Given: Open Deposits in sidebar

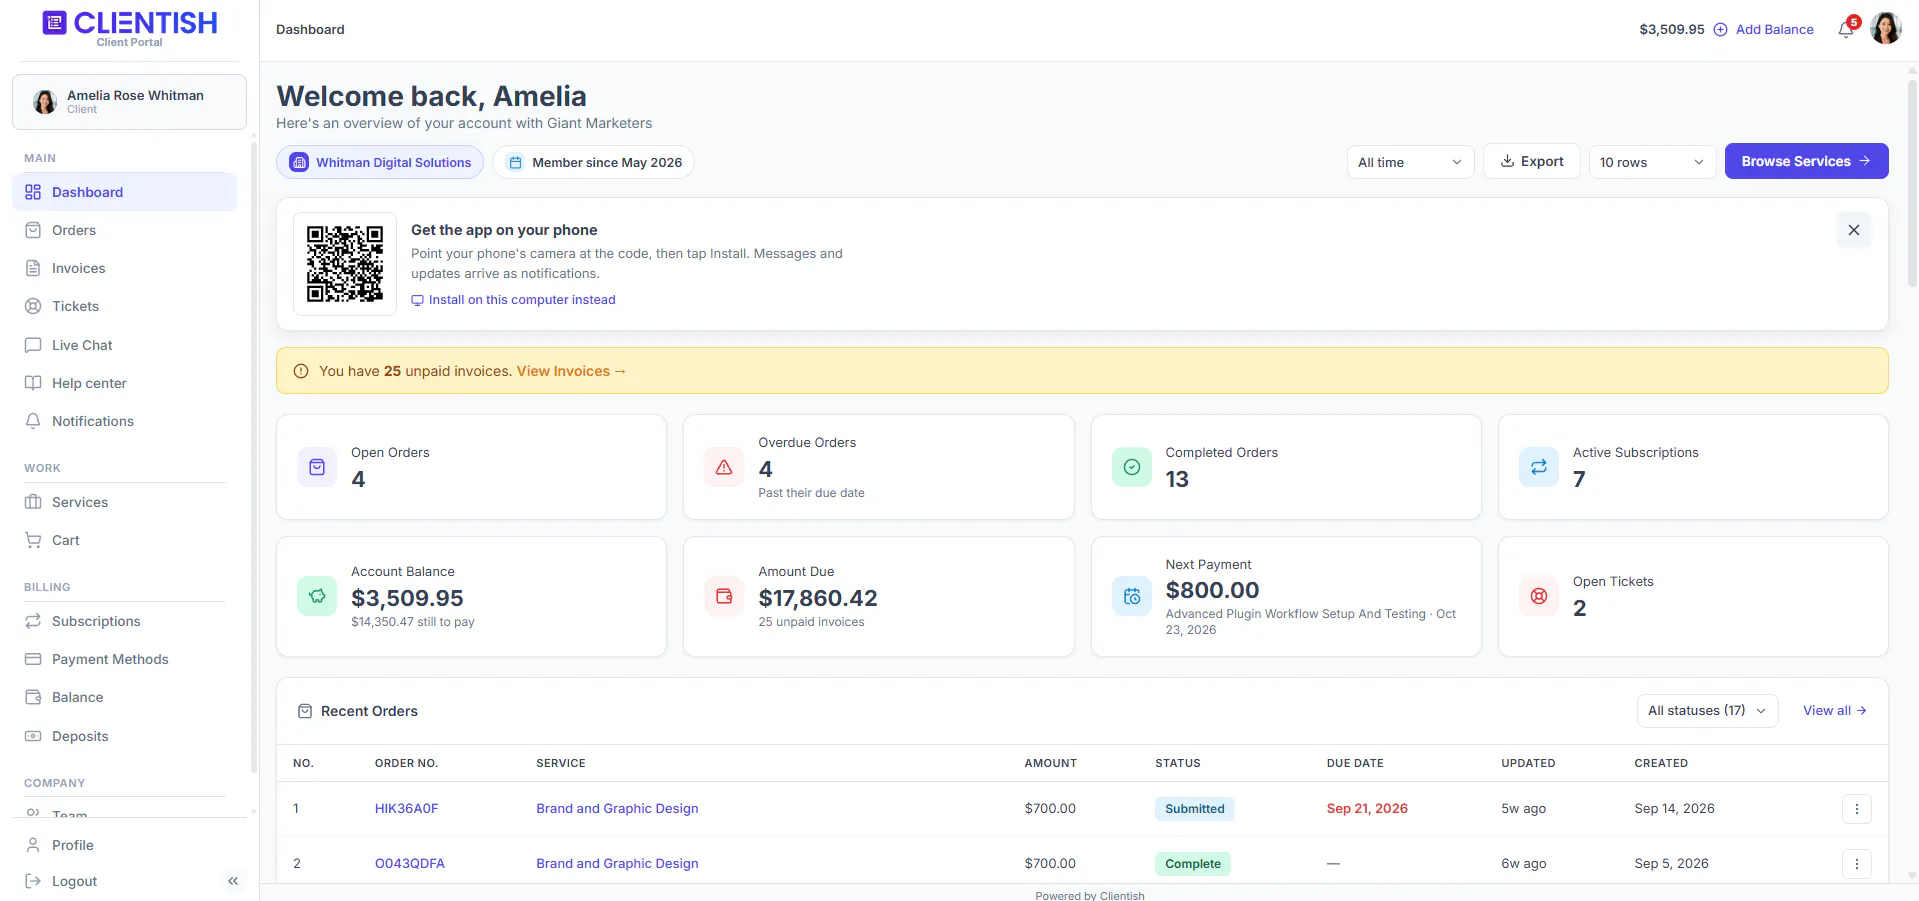Looking at the screenshot, I should (x=124, y=736).
